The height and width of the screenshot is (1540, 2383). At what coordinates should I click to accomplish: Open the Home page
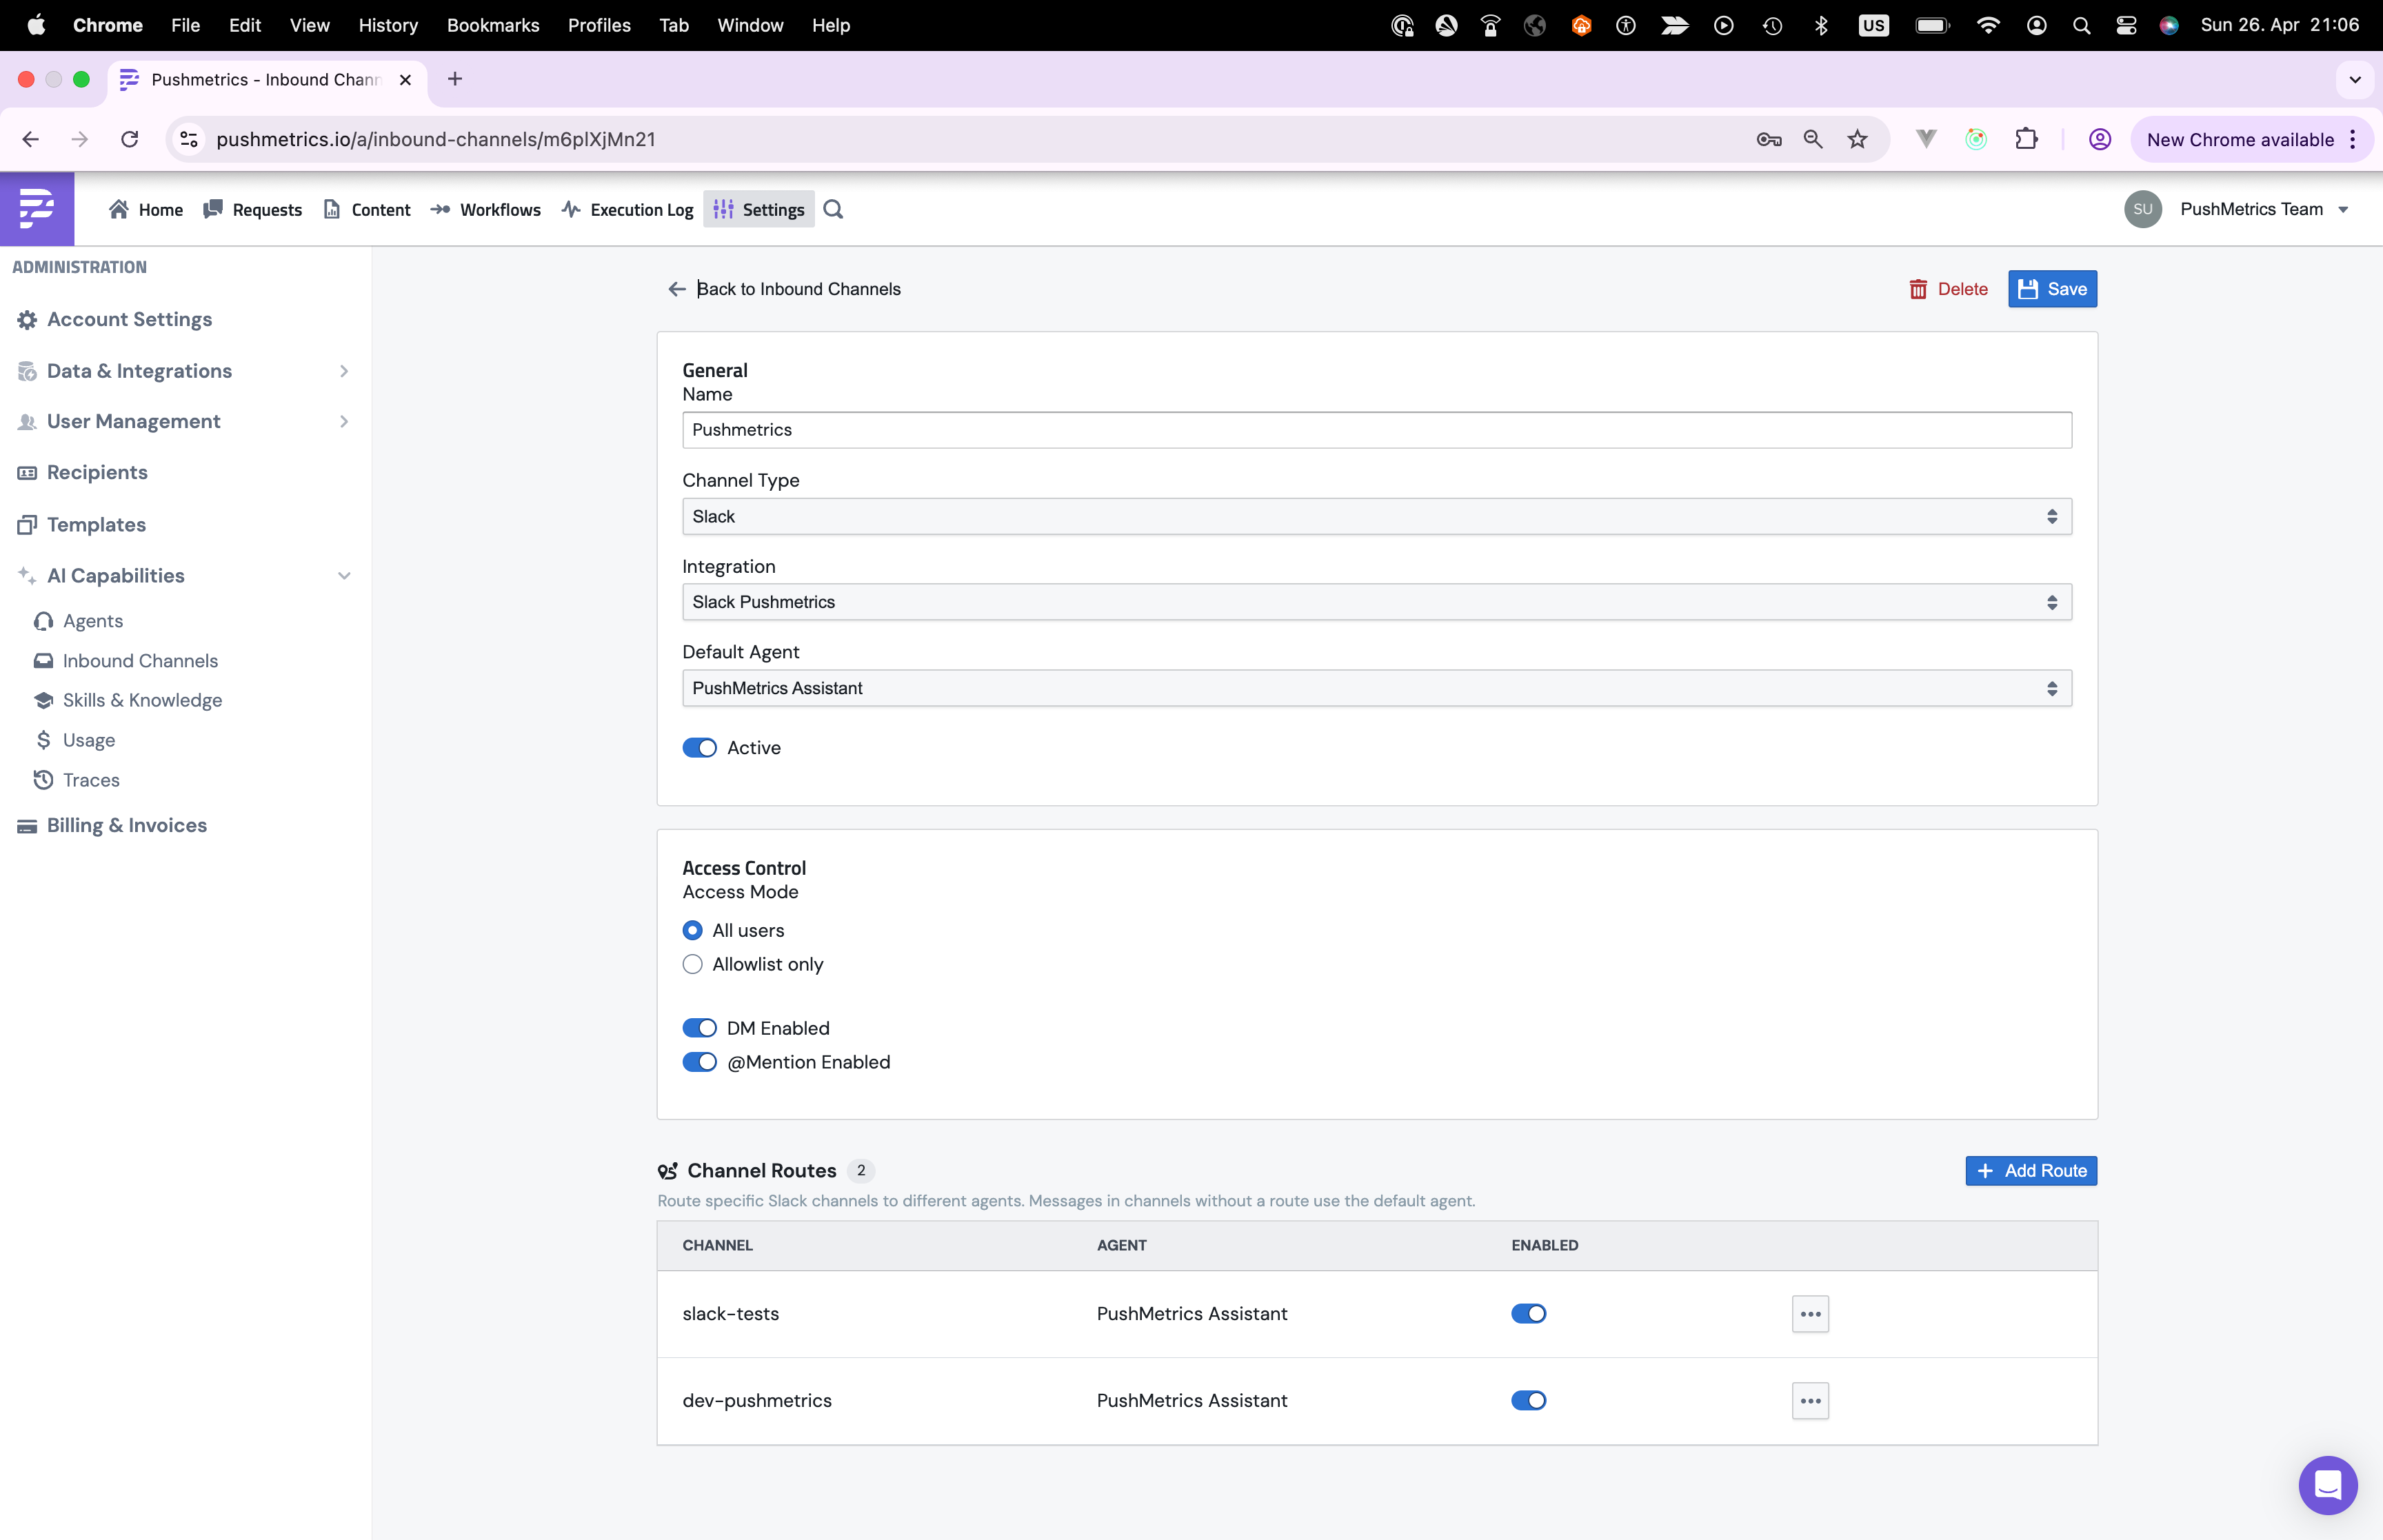coord(146,209)
